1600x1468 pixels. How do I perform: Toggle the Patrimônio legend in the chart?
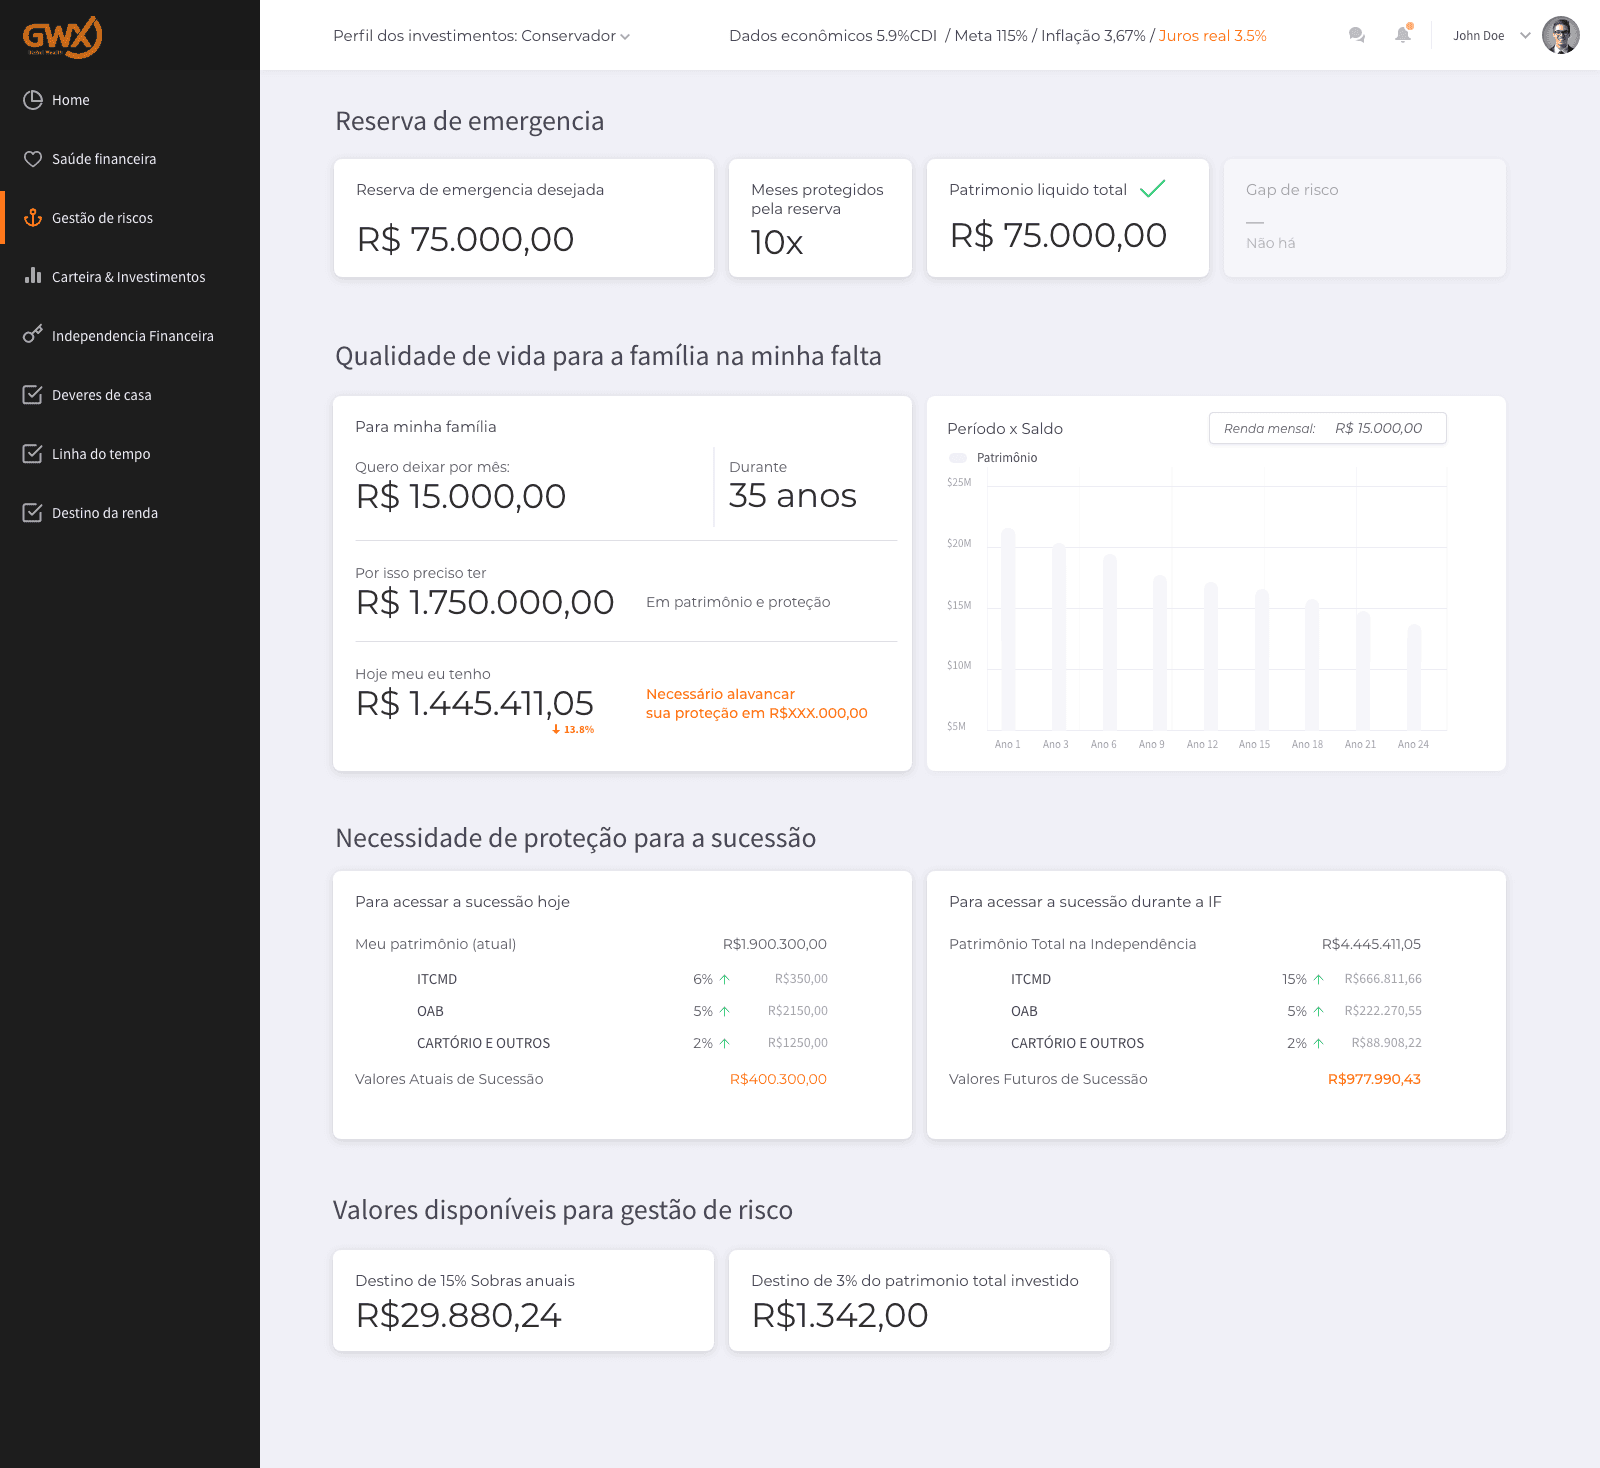pos(993,458)
